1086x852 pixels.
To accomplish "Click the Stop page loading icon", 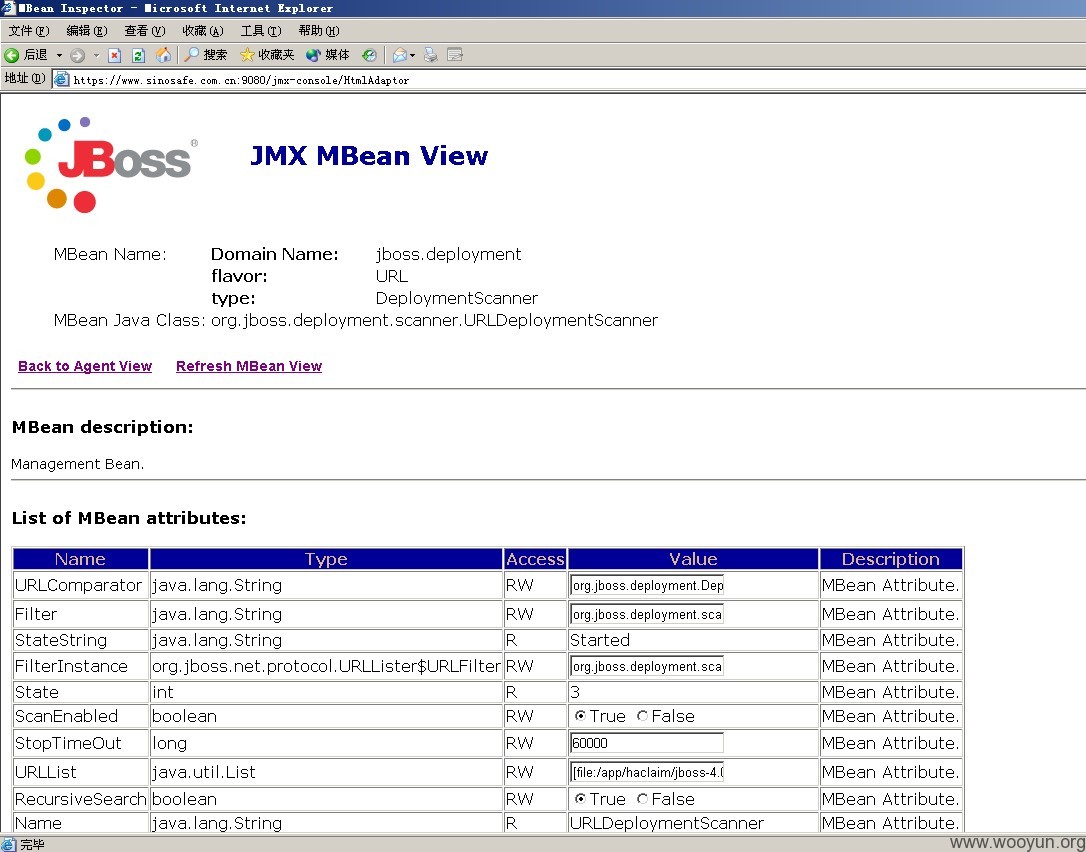I will click(115, 55).
